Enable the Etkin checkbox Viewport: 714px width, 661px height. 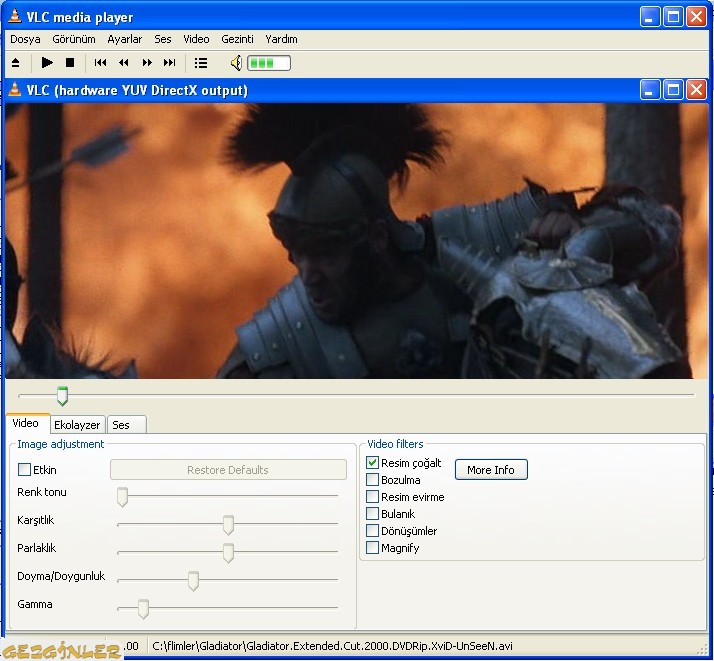tap(24, 469)
